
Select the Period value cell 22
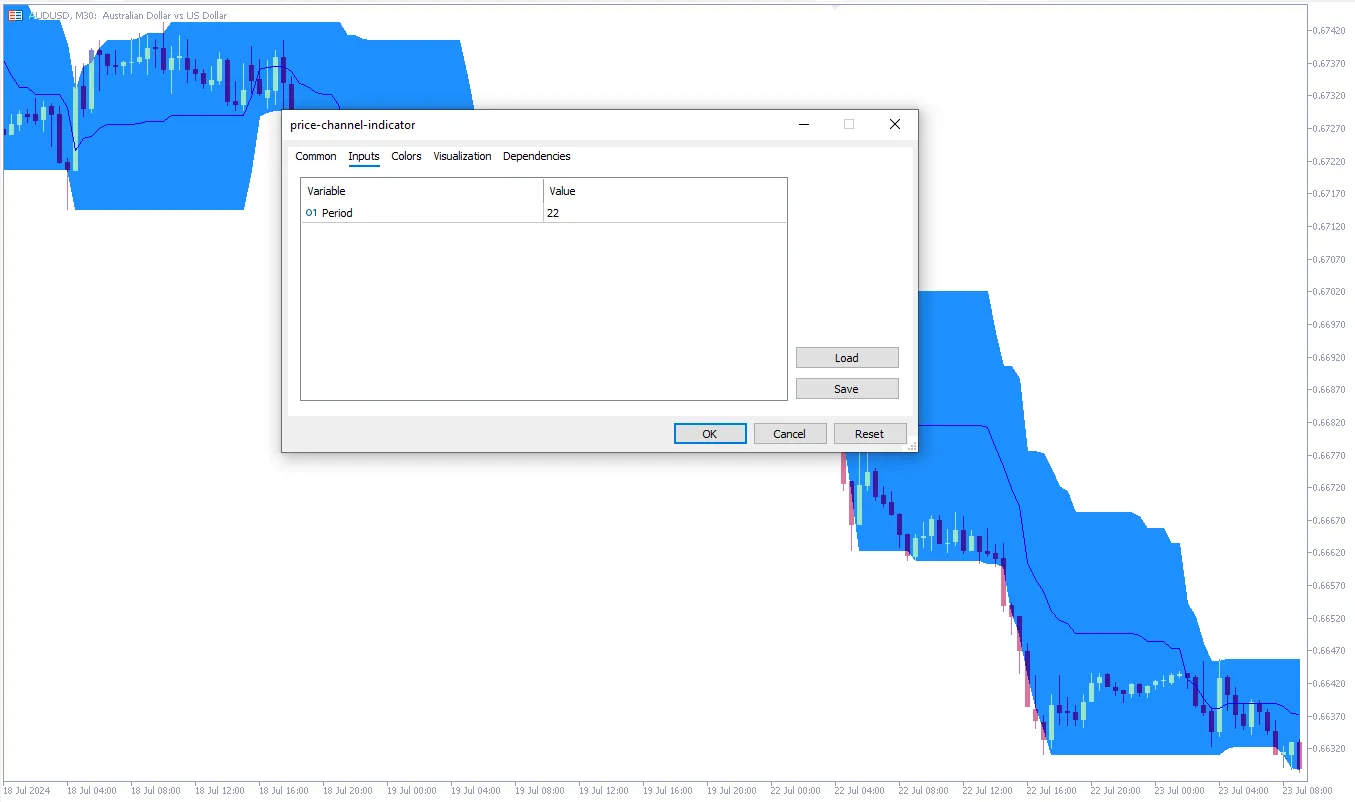click(x=665, y=213)
